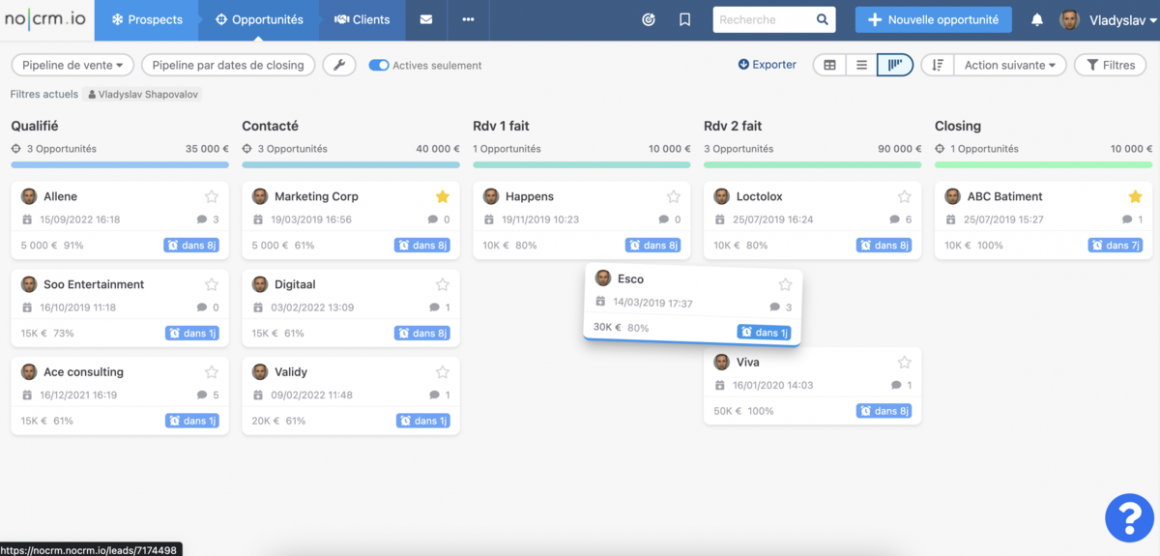
Task: Switch to list view icon
Action: [x=861, y=65]
